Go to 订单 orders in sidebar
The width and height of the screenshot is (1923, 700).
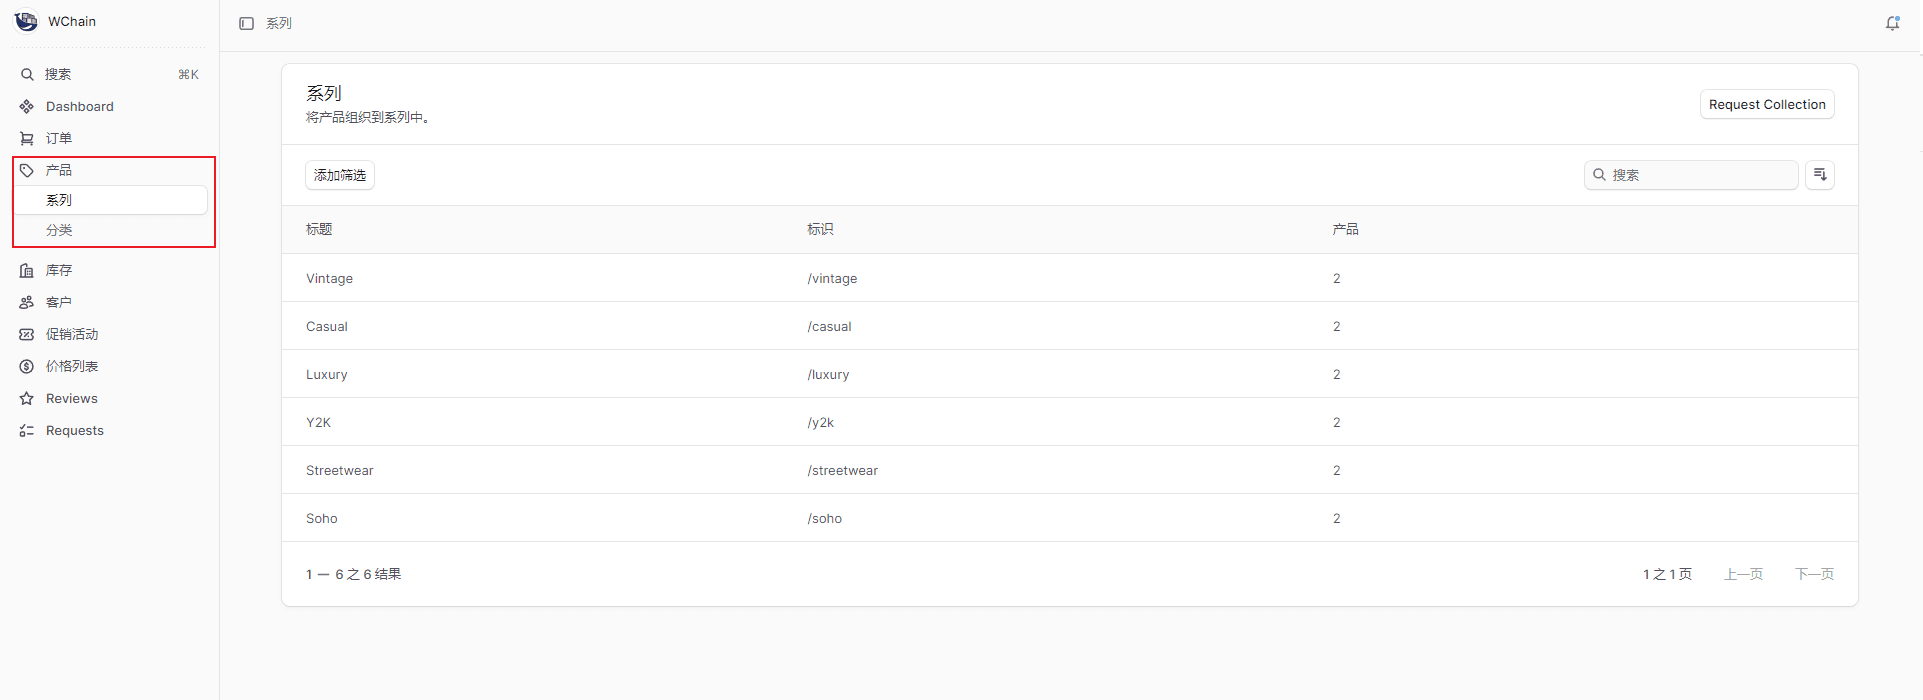click(58, 138)
